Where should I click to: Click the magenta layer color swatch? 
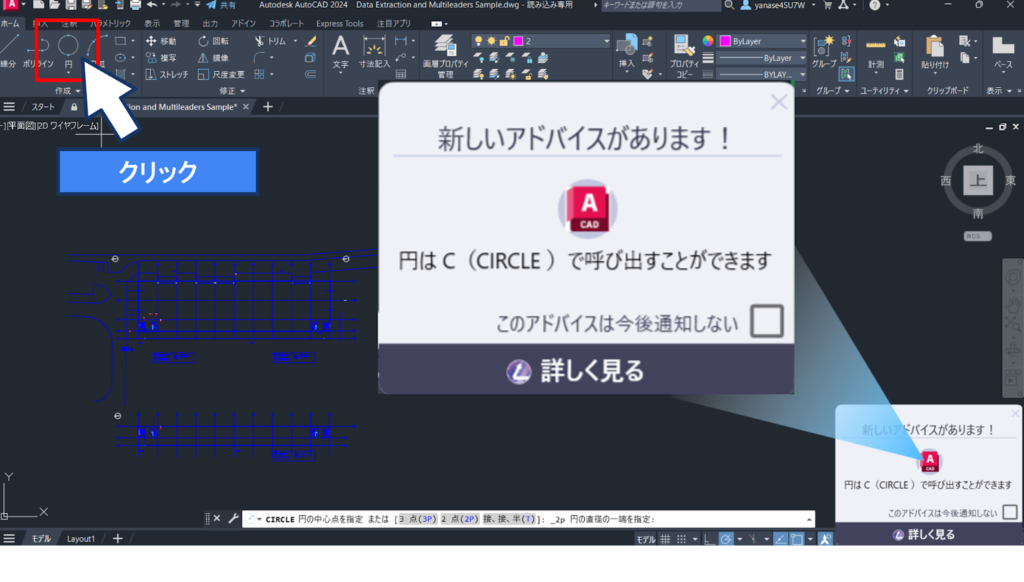(x=519, y=40)
